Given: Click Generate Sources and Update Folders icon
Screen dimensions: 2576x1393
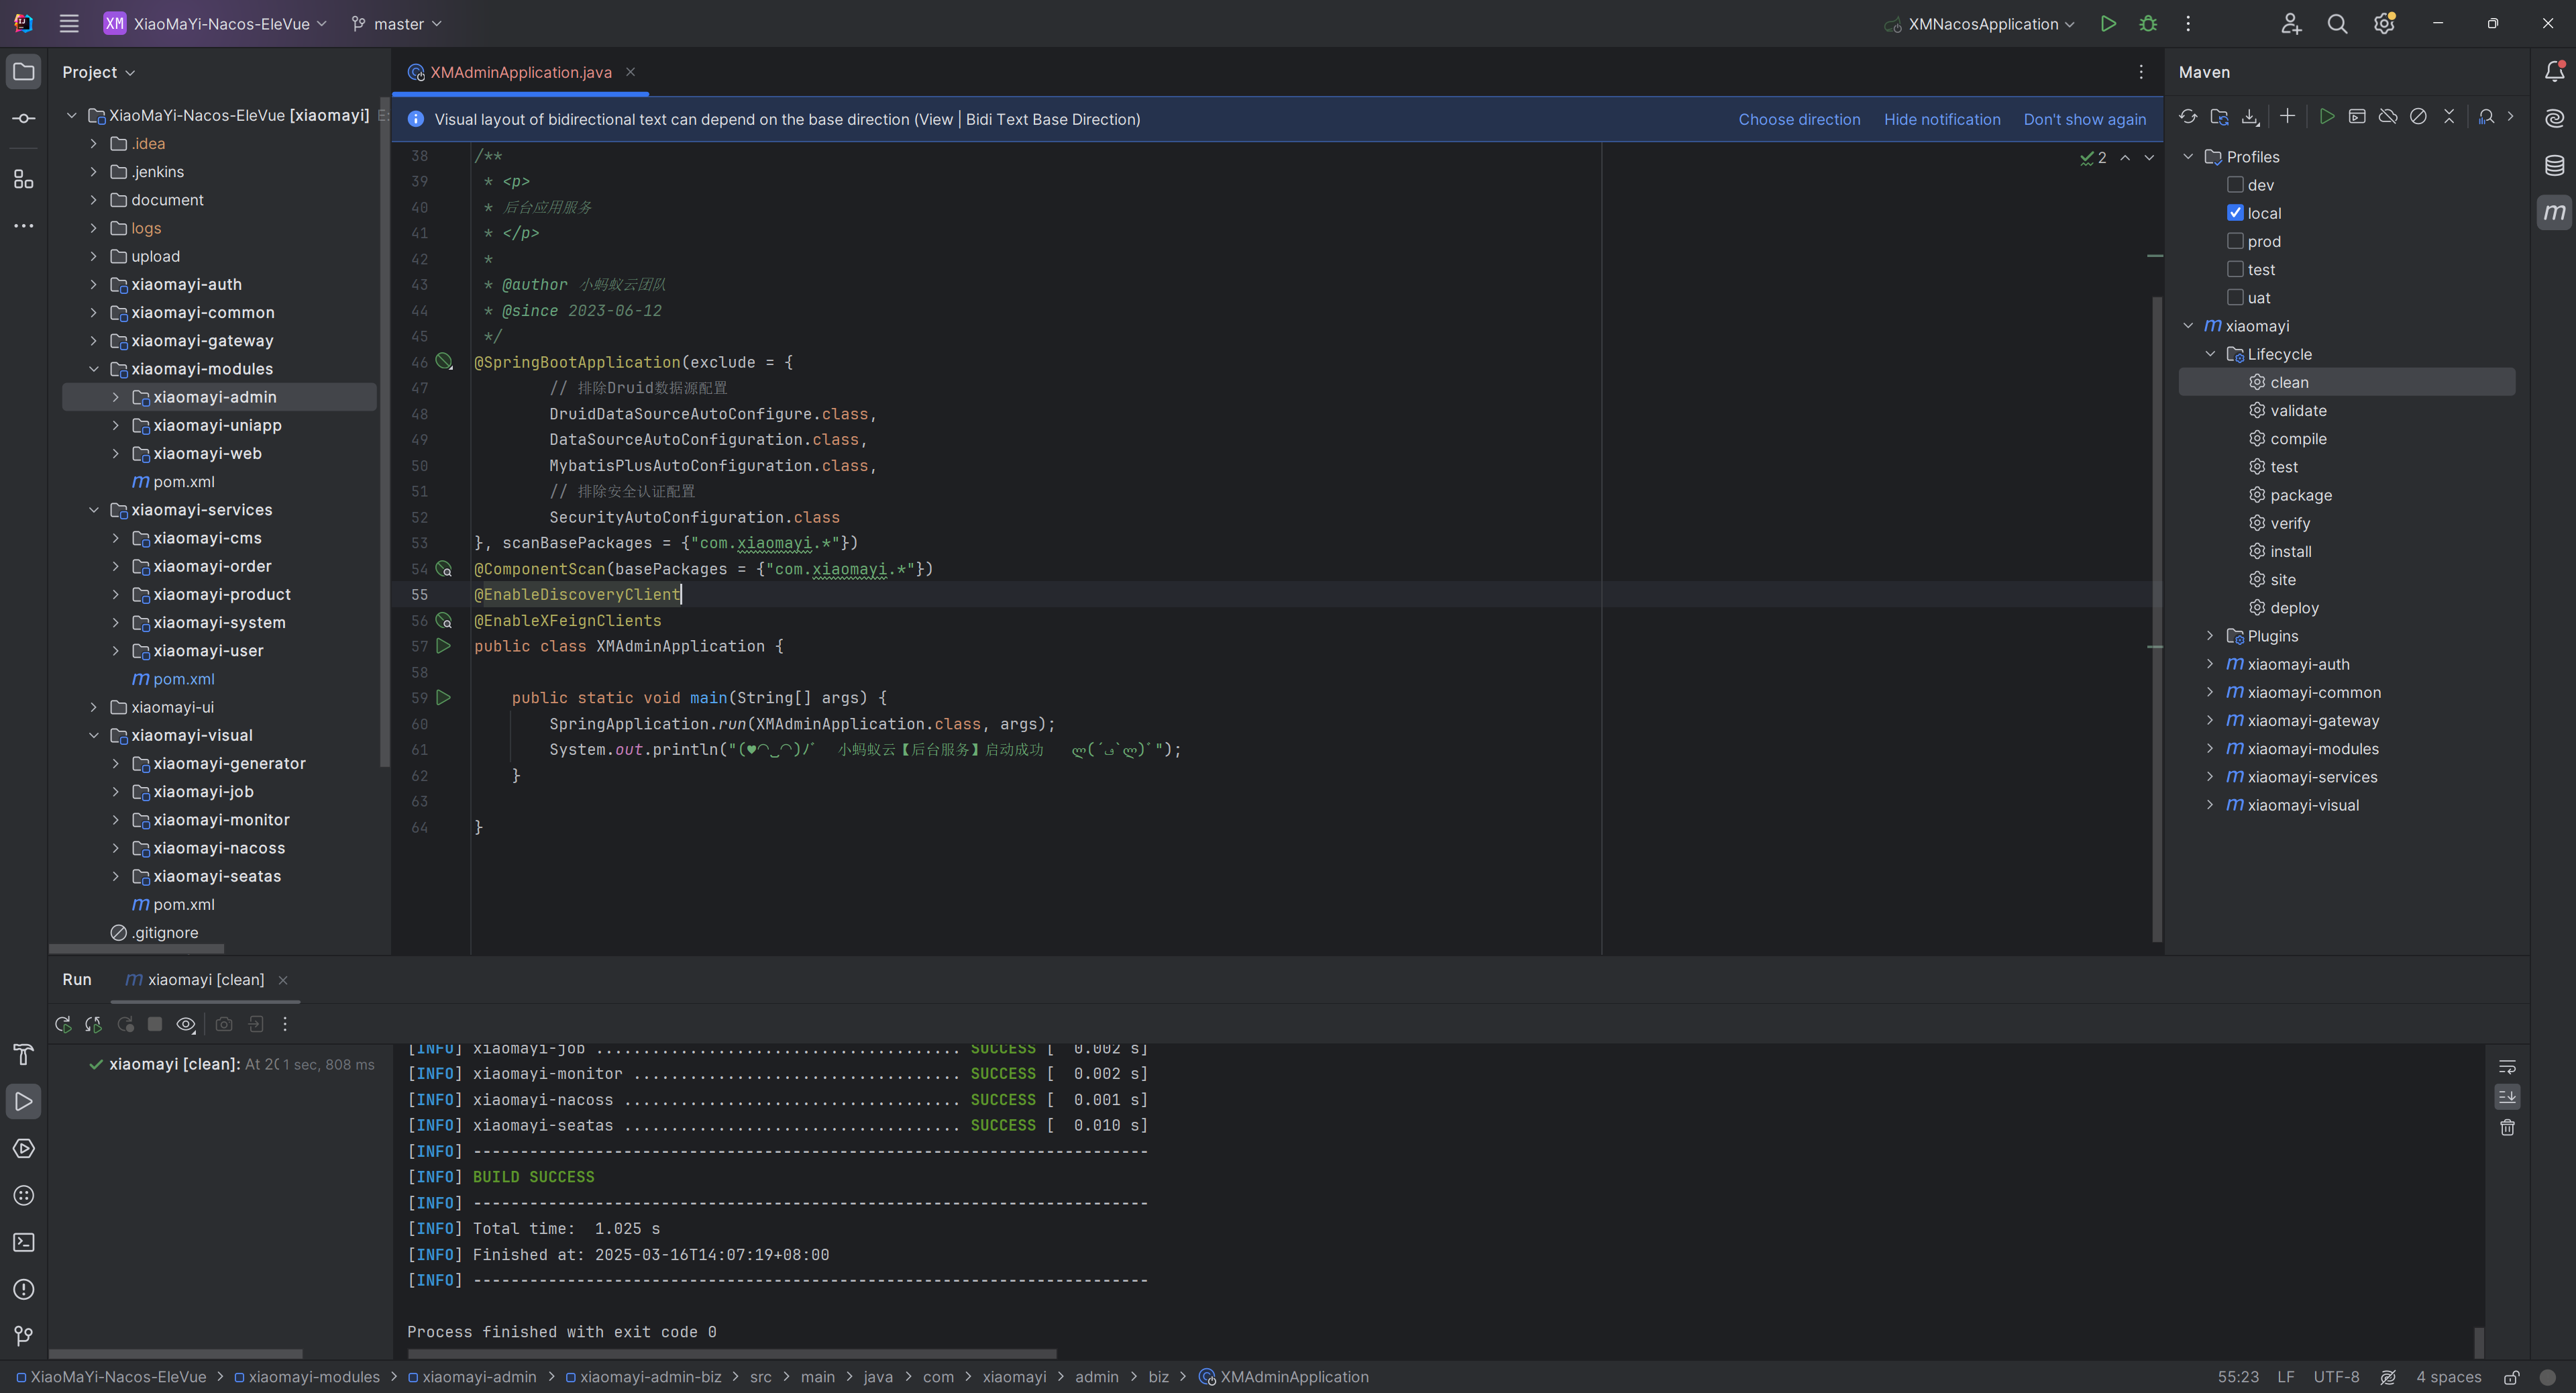Looking at the screenshot, I should 2219,117.
